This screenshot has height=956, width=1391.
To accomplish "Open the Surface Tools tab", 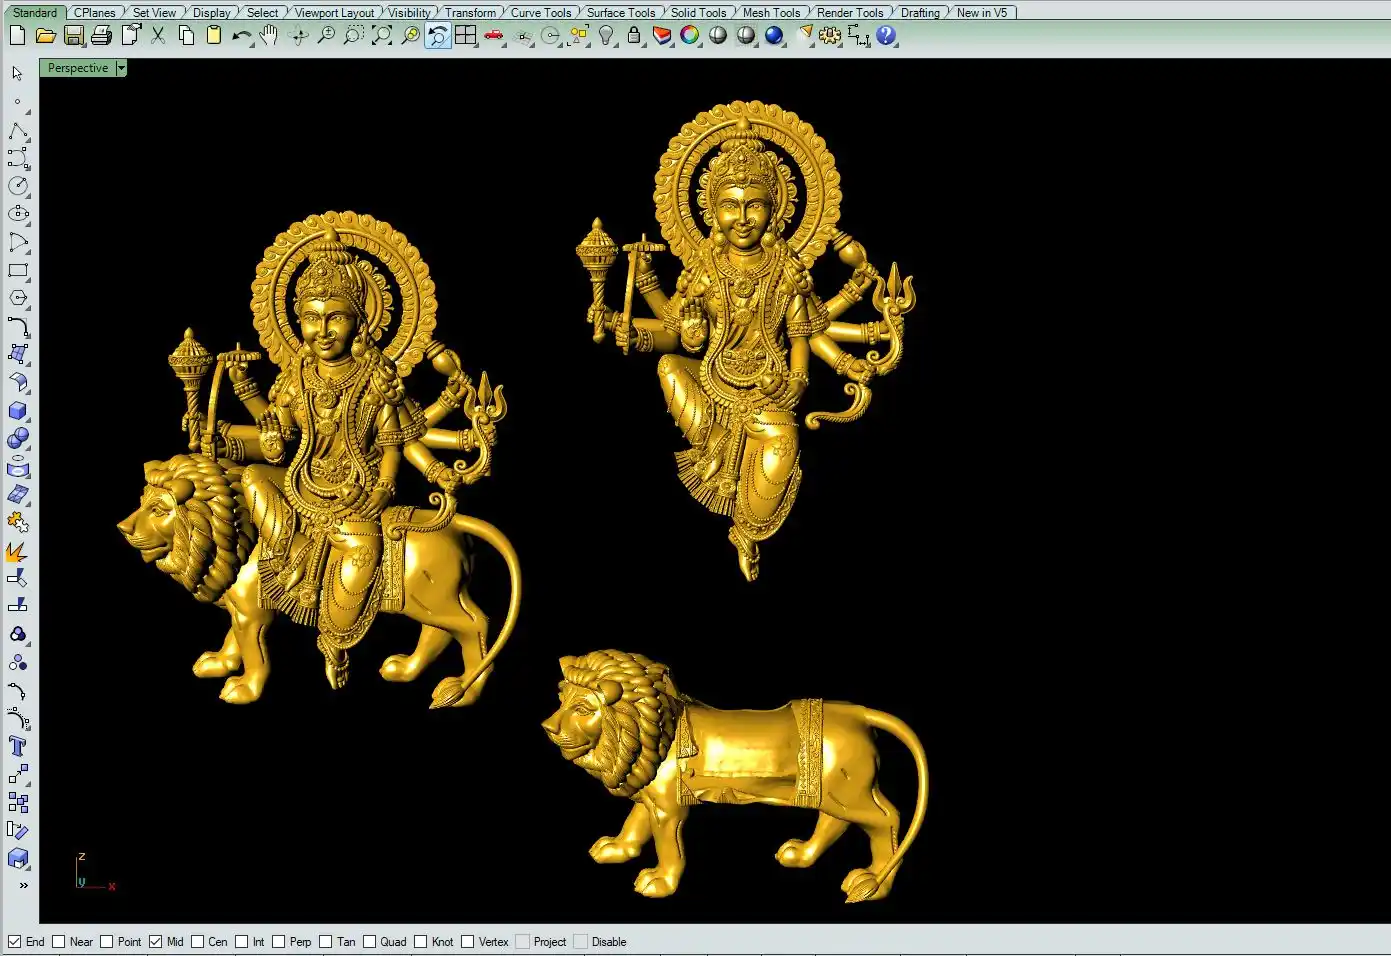I will (620, 13).
